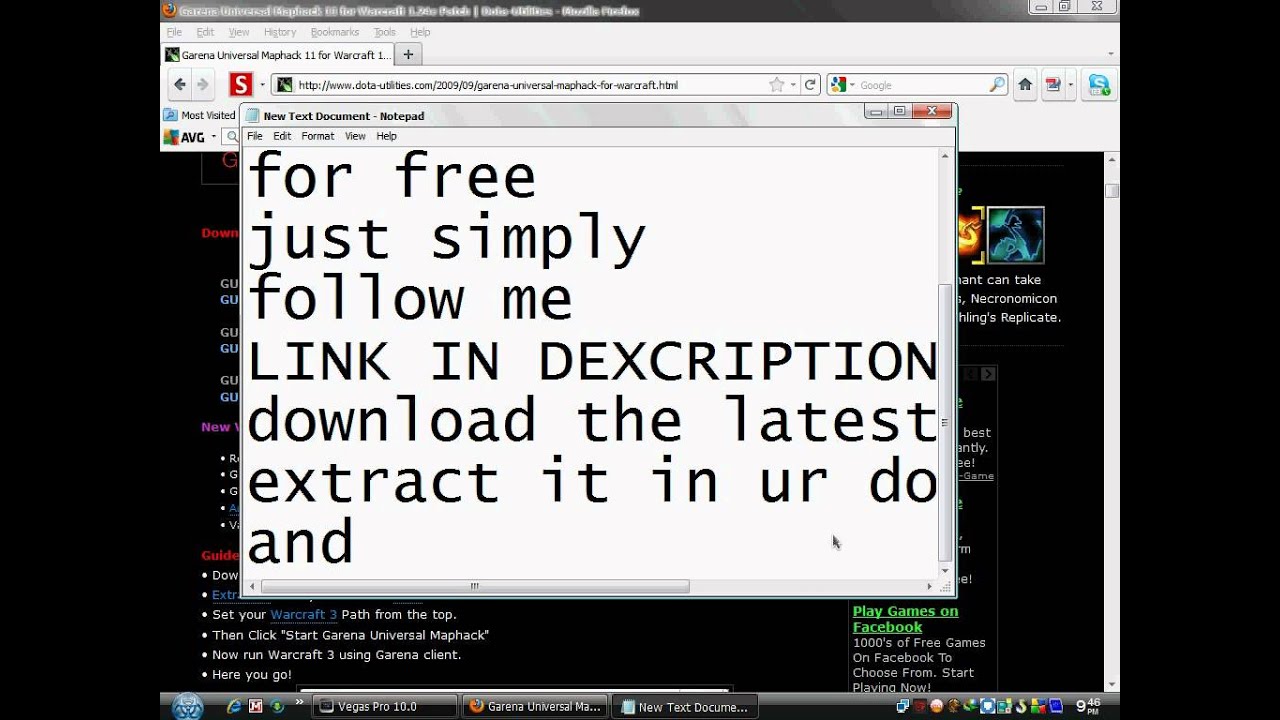This screenshot has width=1280, height=720.
Task: Click Firefox back arrow button
Action: (180, 85)
